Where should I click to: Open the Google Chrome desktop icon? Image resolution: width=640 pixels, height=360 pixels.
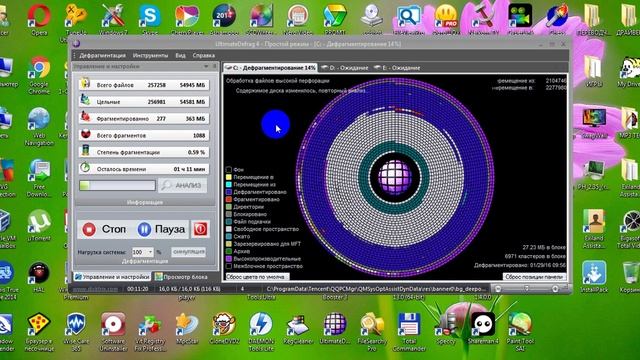39,75
